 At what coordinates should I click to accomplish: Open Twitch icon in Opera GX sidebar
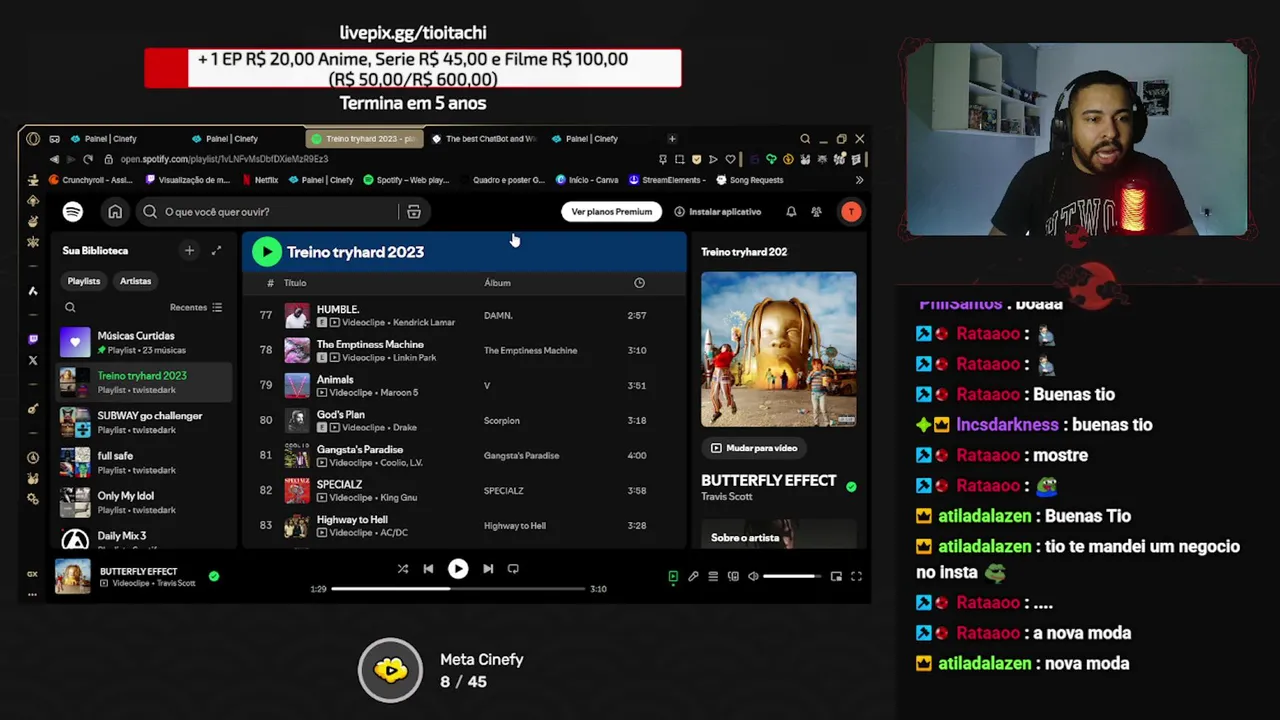click(33, 339)
